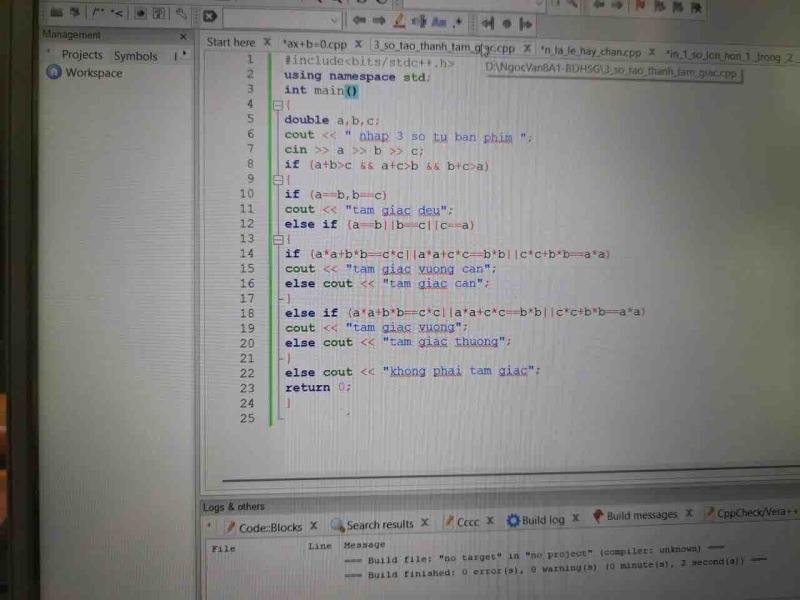Close the Search results log tab
The image size is (800, 600).
[424, 523]
